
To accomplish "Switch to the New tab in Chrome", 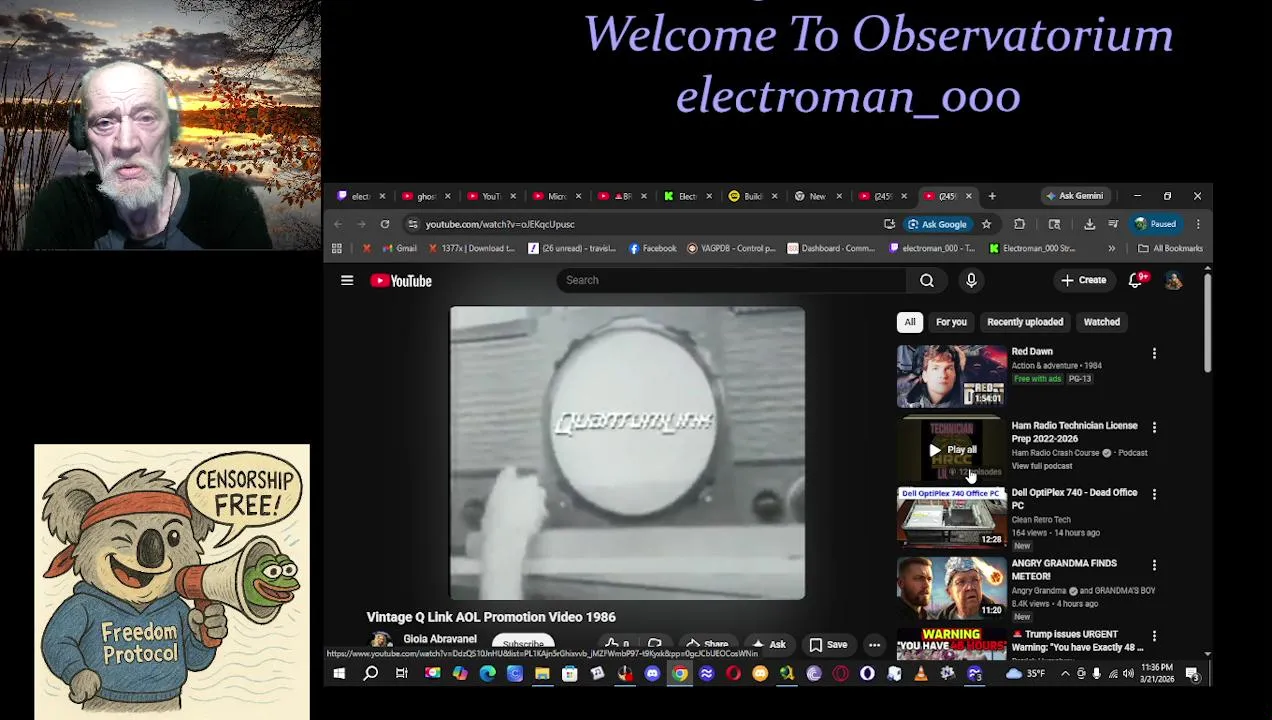I will click(817, 196).
